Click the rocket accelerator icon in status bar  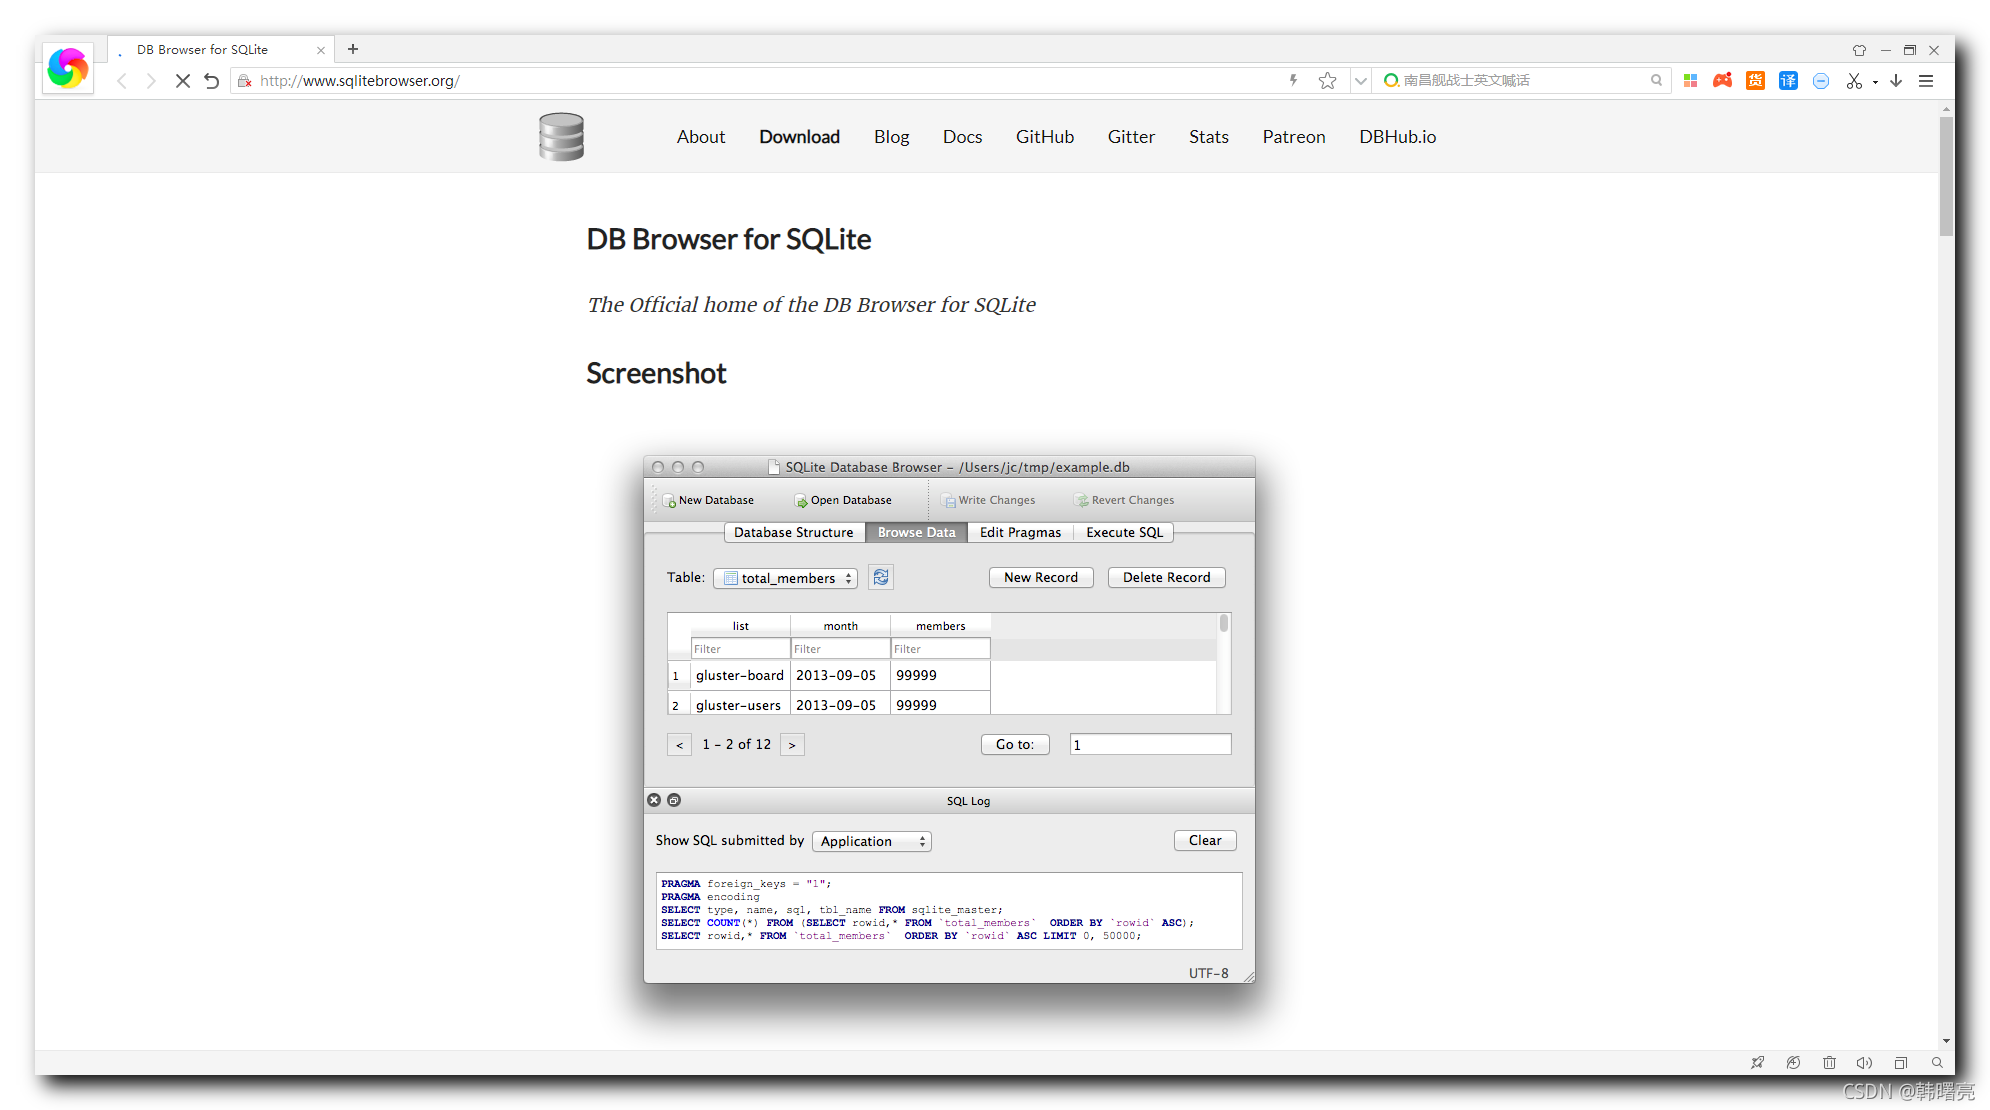1757,1063
